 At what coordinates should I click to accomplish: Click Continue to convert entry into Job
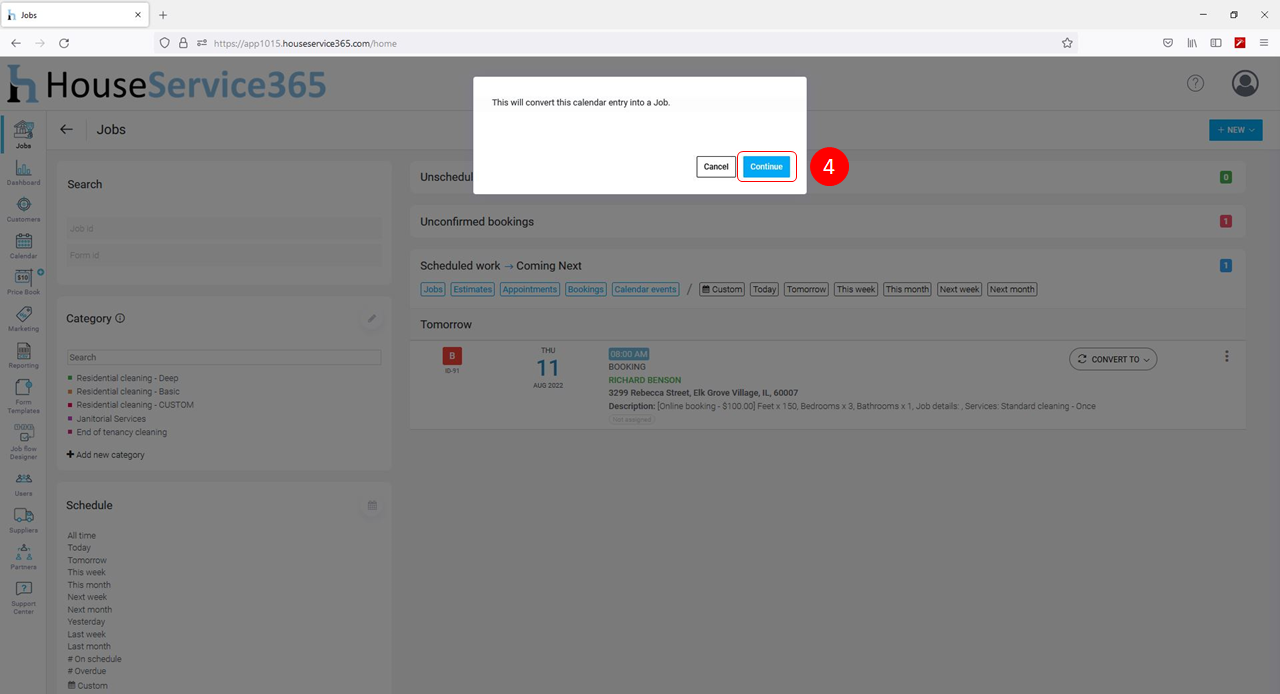tap(766, 167)
